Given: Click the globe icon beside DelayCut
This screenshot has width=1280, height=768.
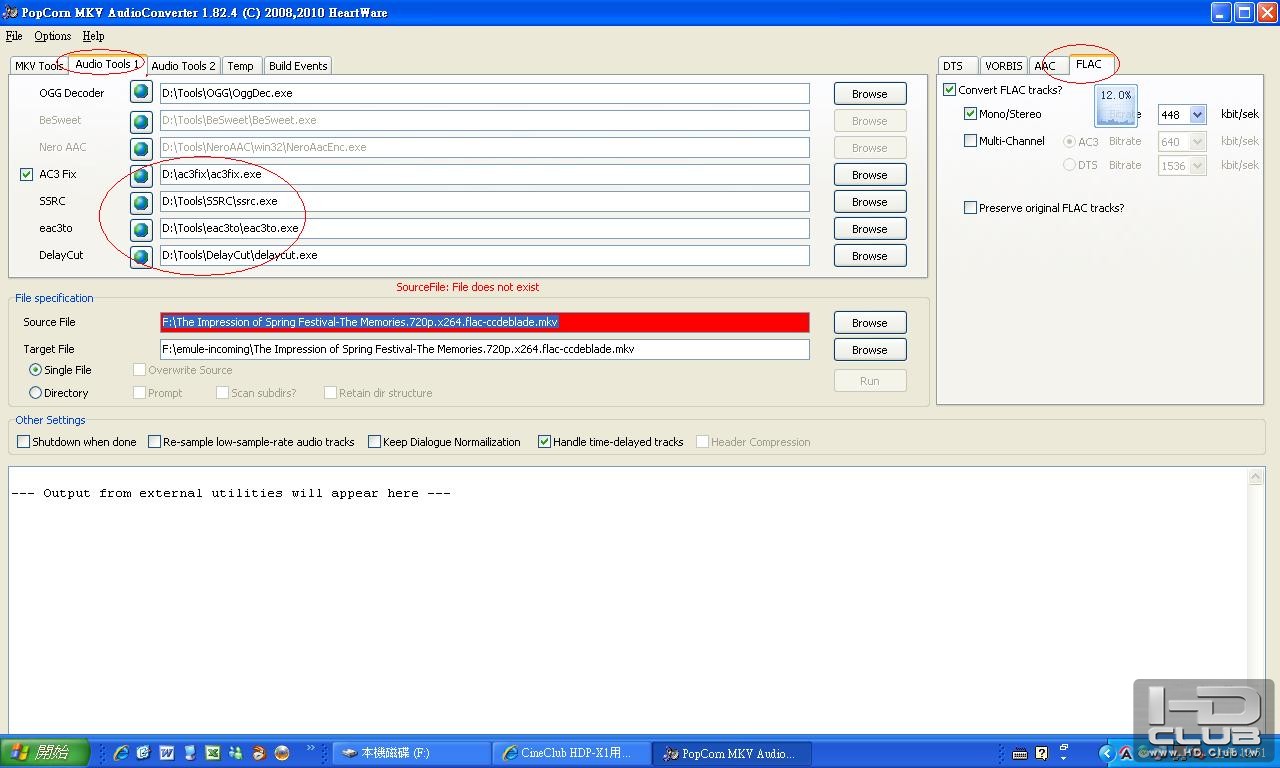Looking at the screenshot, I should click(x=141, y=255).
